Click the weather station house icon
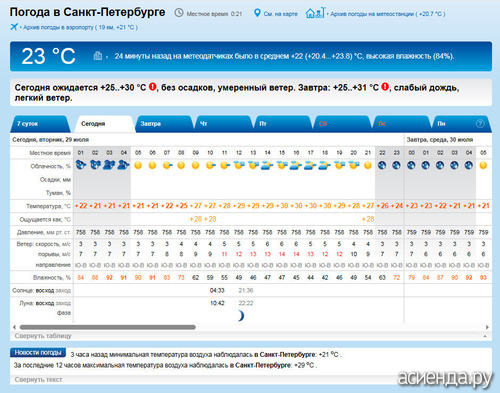The height and width of the screenshot is (393, 500). [315, 13]
